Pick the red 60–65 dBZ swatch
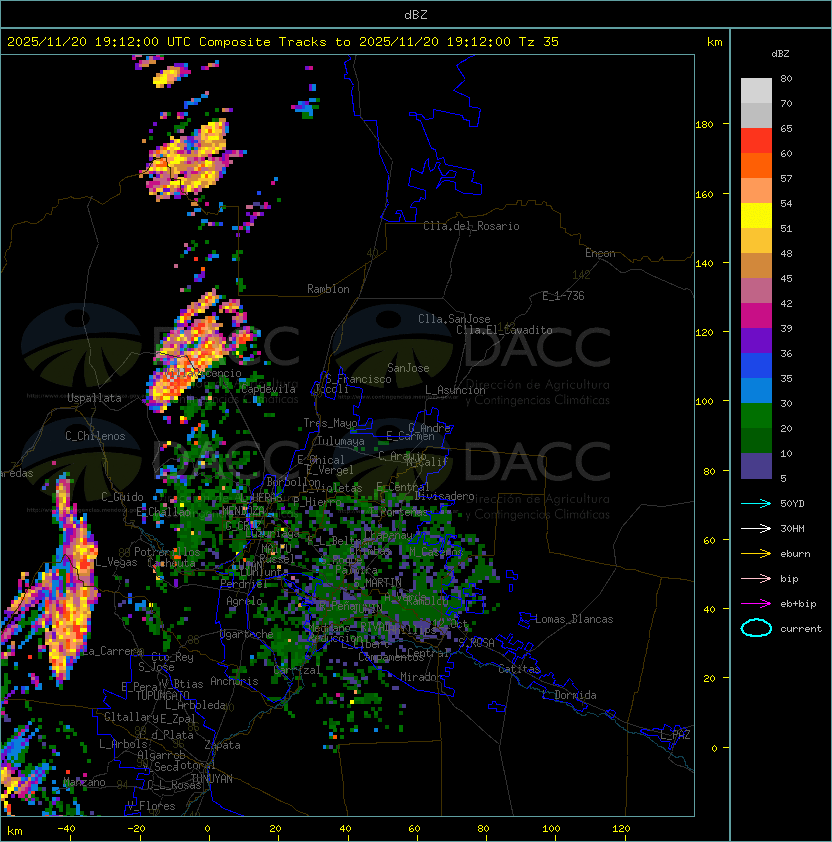 [x=756, y=141]
